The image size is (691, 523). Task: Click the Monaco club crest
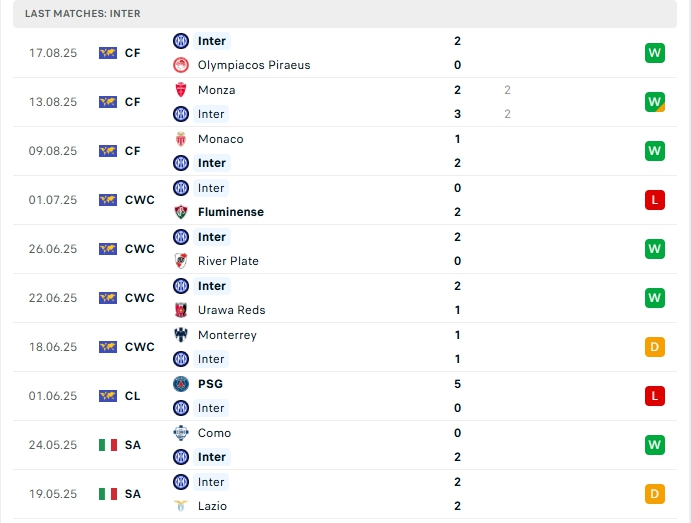click(181, 139)
